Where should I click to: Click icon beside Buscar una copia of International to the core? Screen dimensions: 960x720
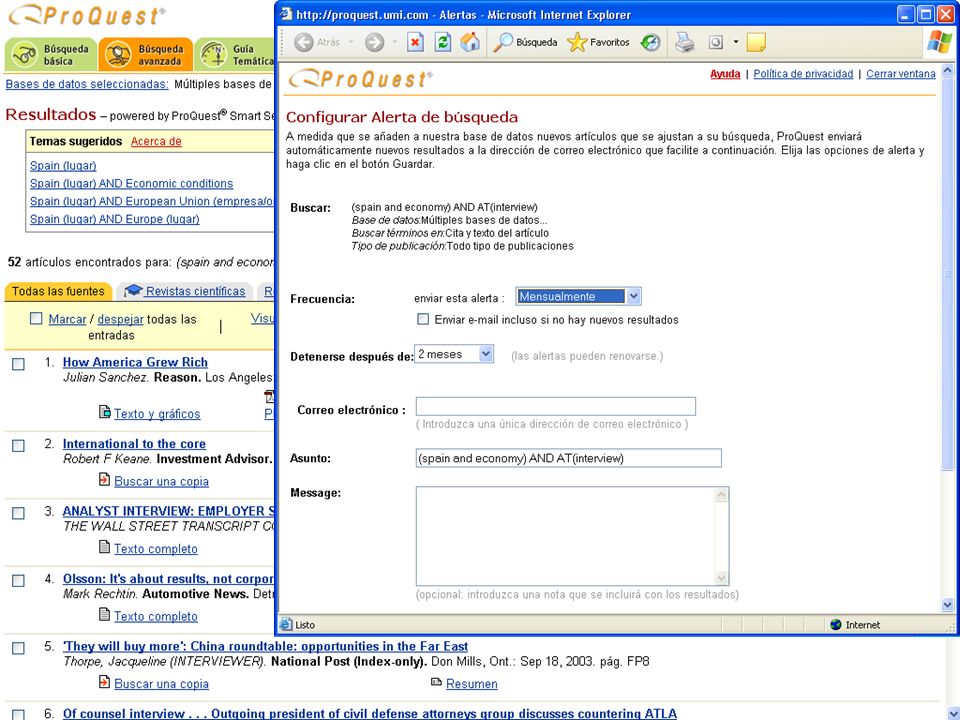coord(105,479)
